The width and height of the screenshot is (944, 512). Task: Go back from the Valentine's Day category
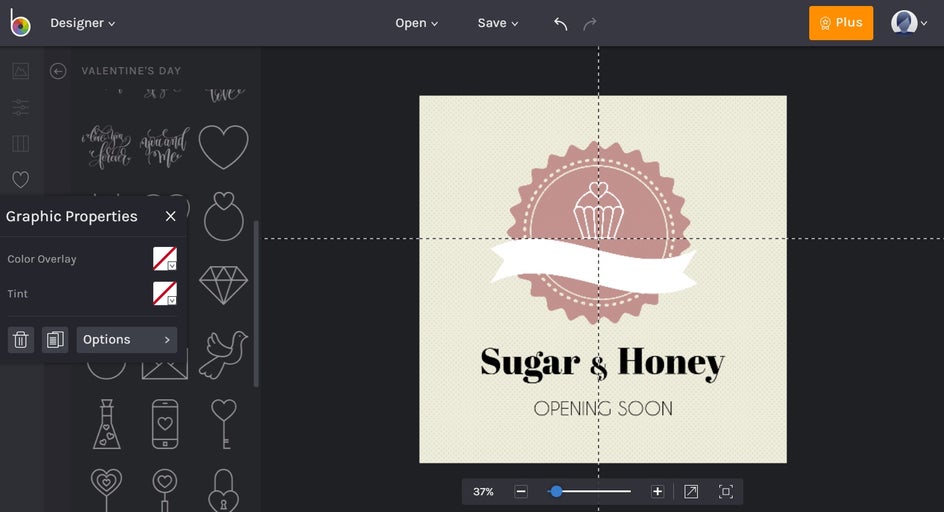point(58,71)
